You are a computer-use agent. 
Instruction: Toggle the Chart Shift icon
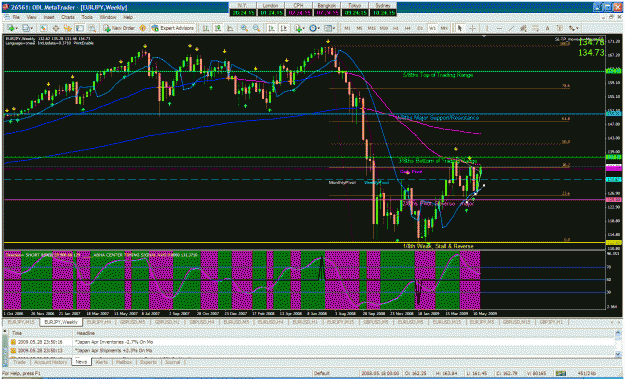283,28
